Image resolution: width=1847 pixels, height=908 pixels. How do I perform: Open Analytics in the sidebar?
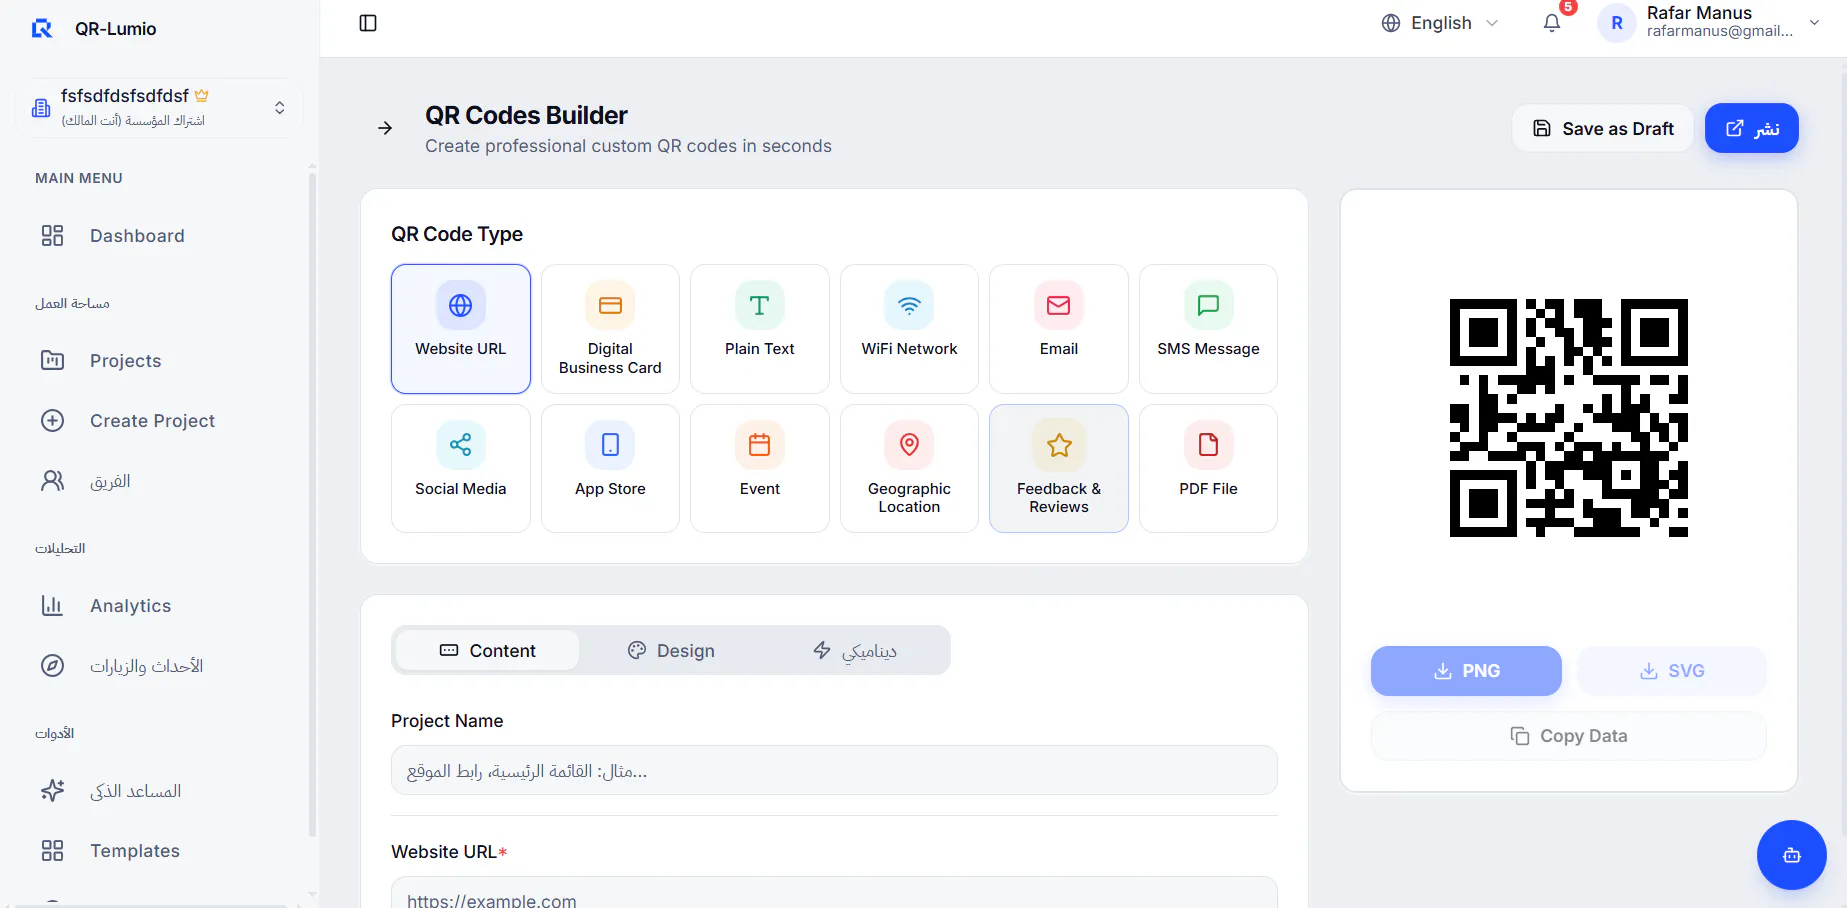(158, 606)
